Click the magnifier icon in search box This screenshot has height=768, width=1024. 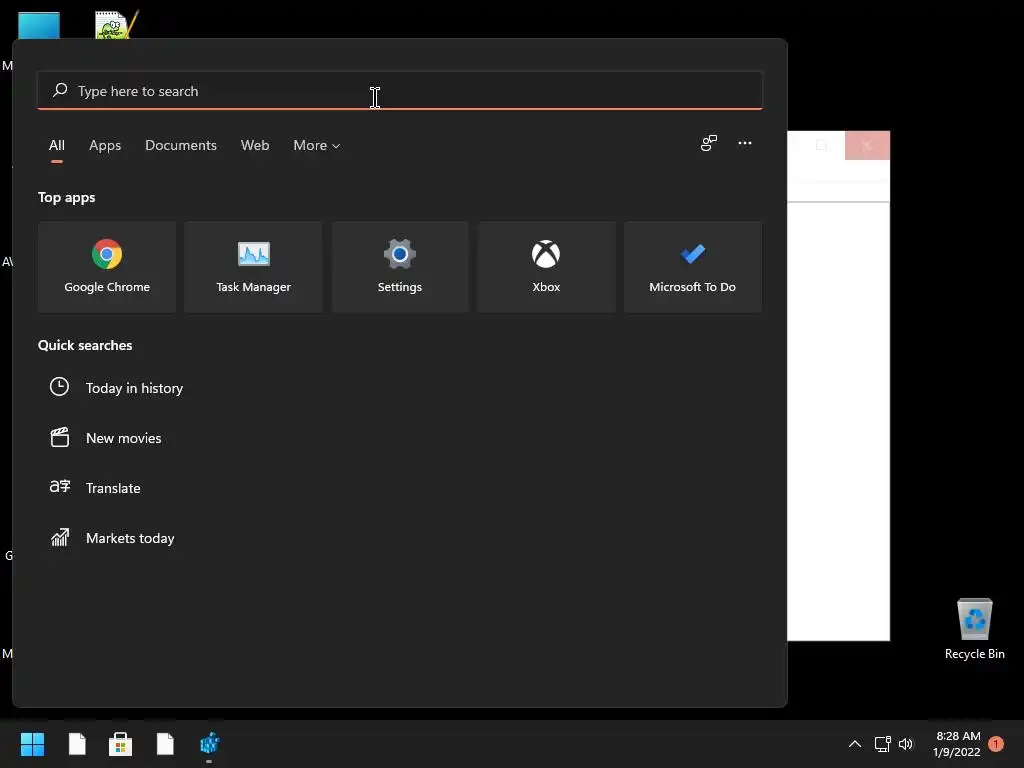pos(60,90)
